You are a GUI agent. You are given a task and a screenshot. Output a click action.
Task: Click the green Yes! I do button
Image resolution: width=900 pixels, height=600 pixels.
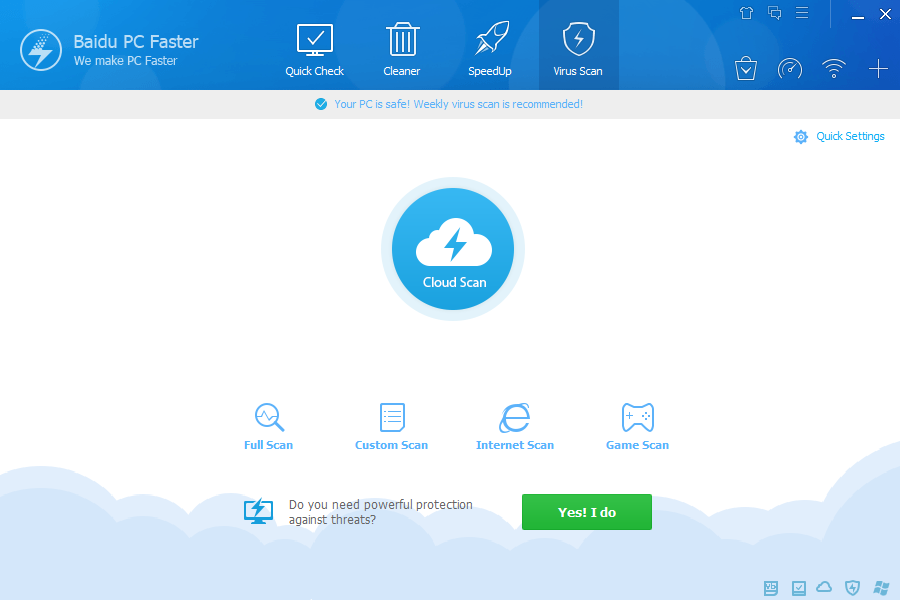[x=587, y=512]
